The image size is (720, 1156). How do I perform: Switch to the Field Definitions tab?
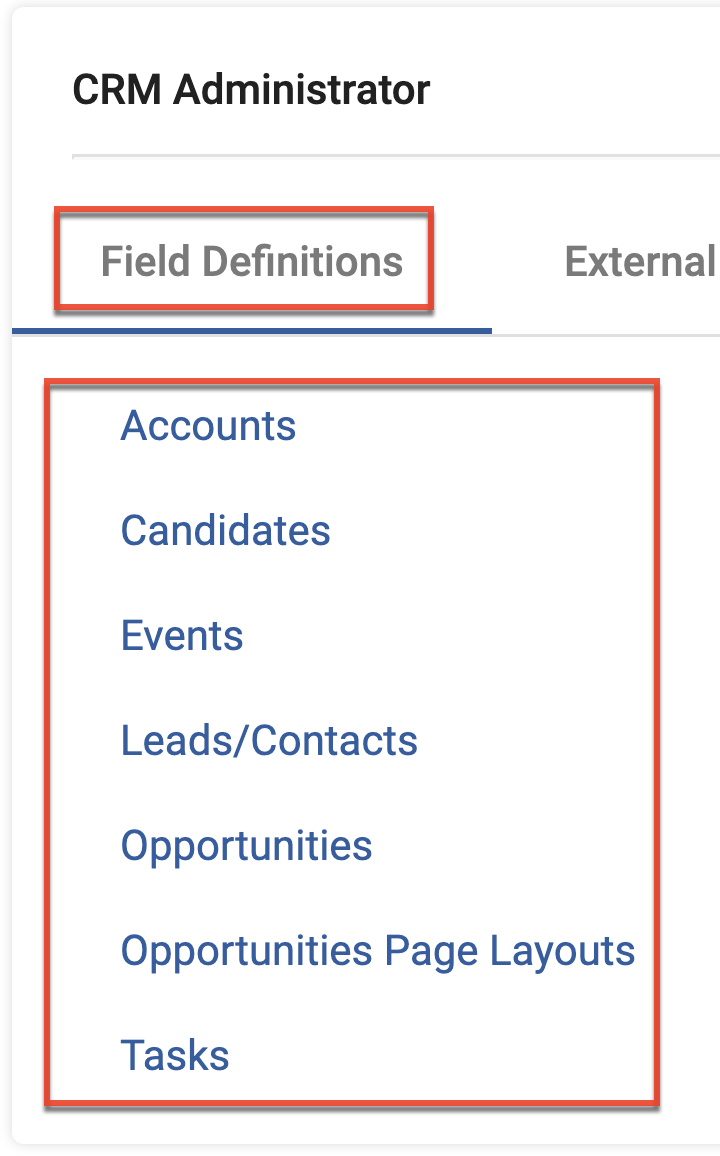tap(251, 262)
